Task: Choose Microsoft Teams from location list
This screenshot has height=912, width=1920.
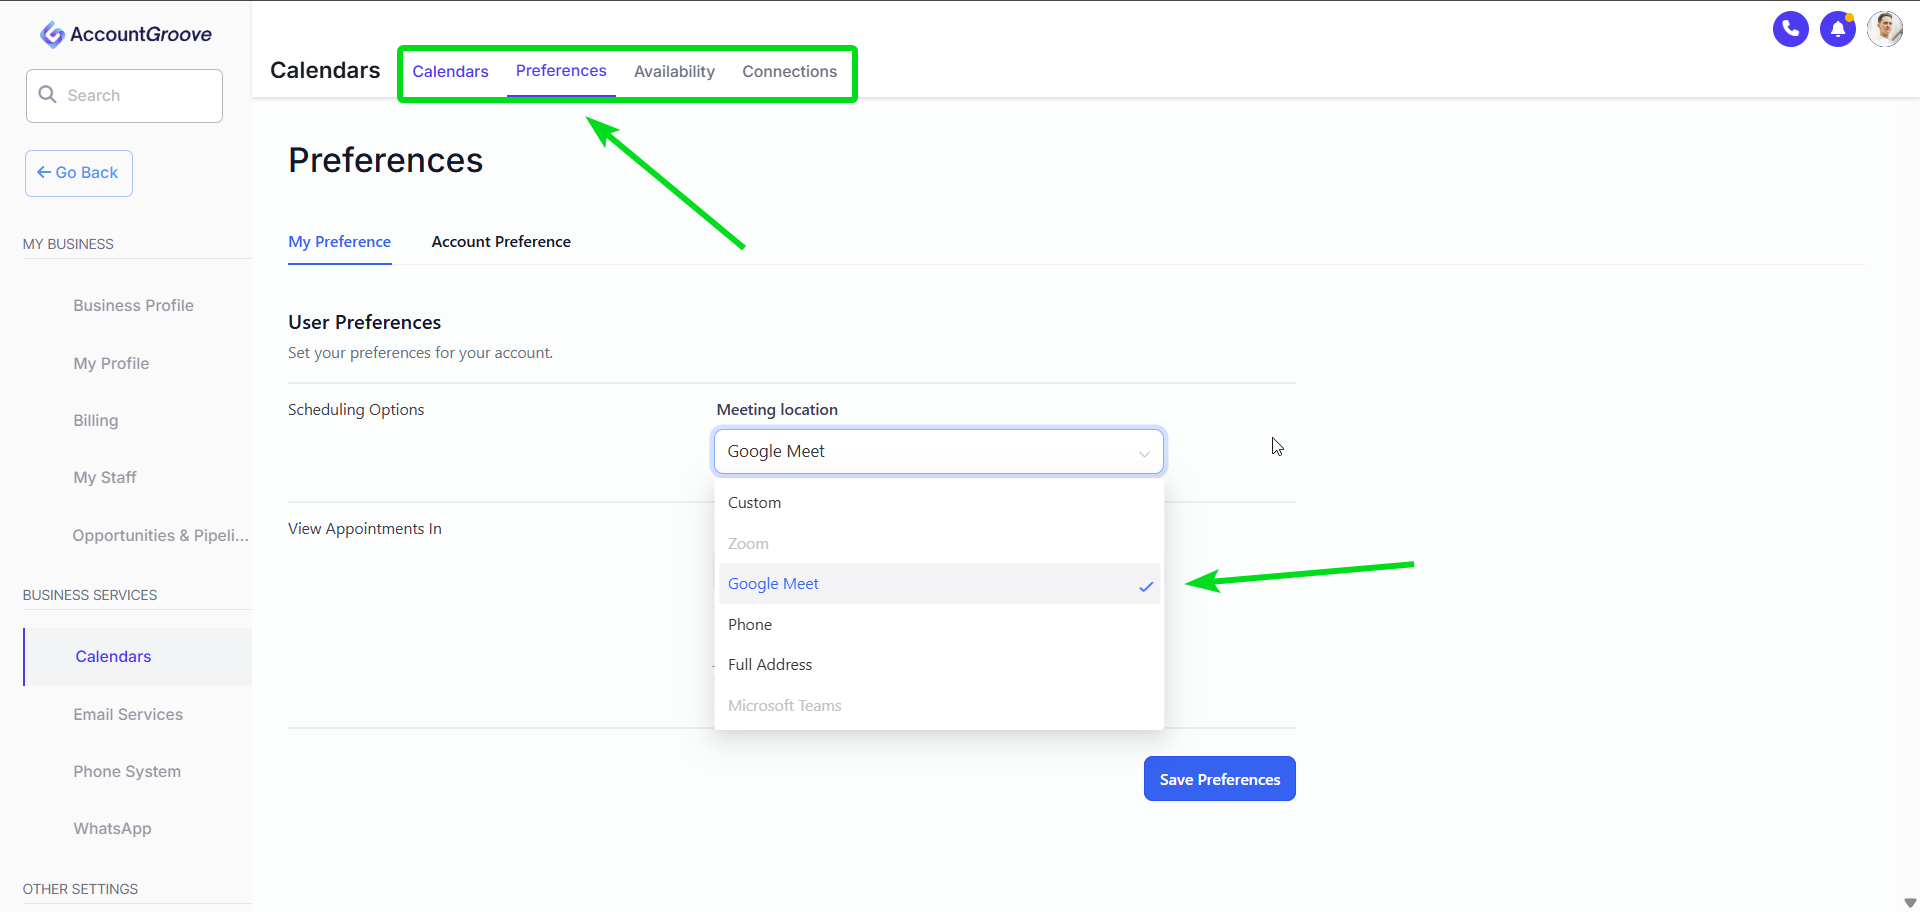Action: [939, 706]
